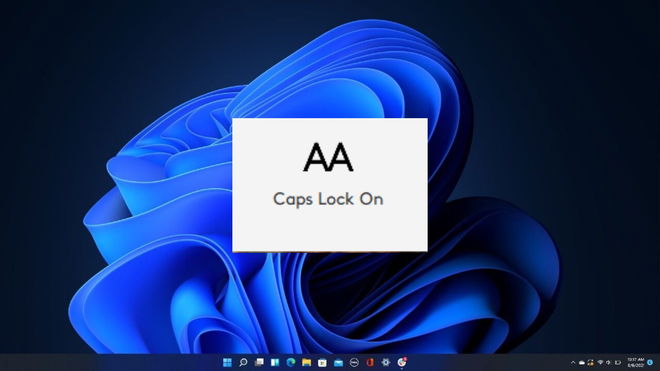Open battery status tray icon
Screen dimensions: 660x371
click(x=618, y=363)
